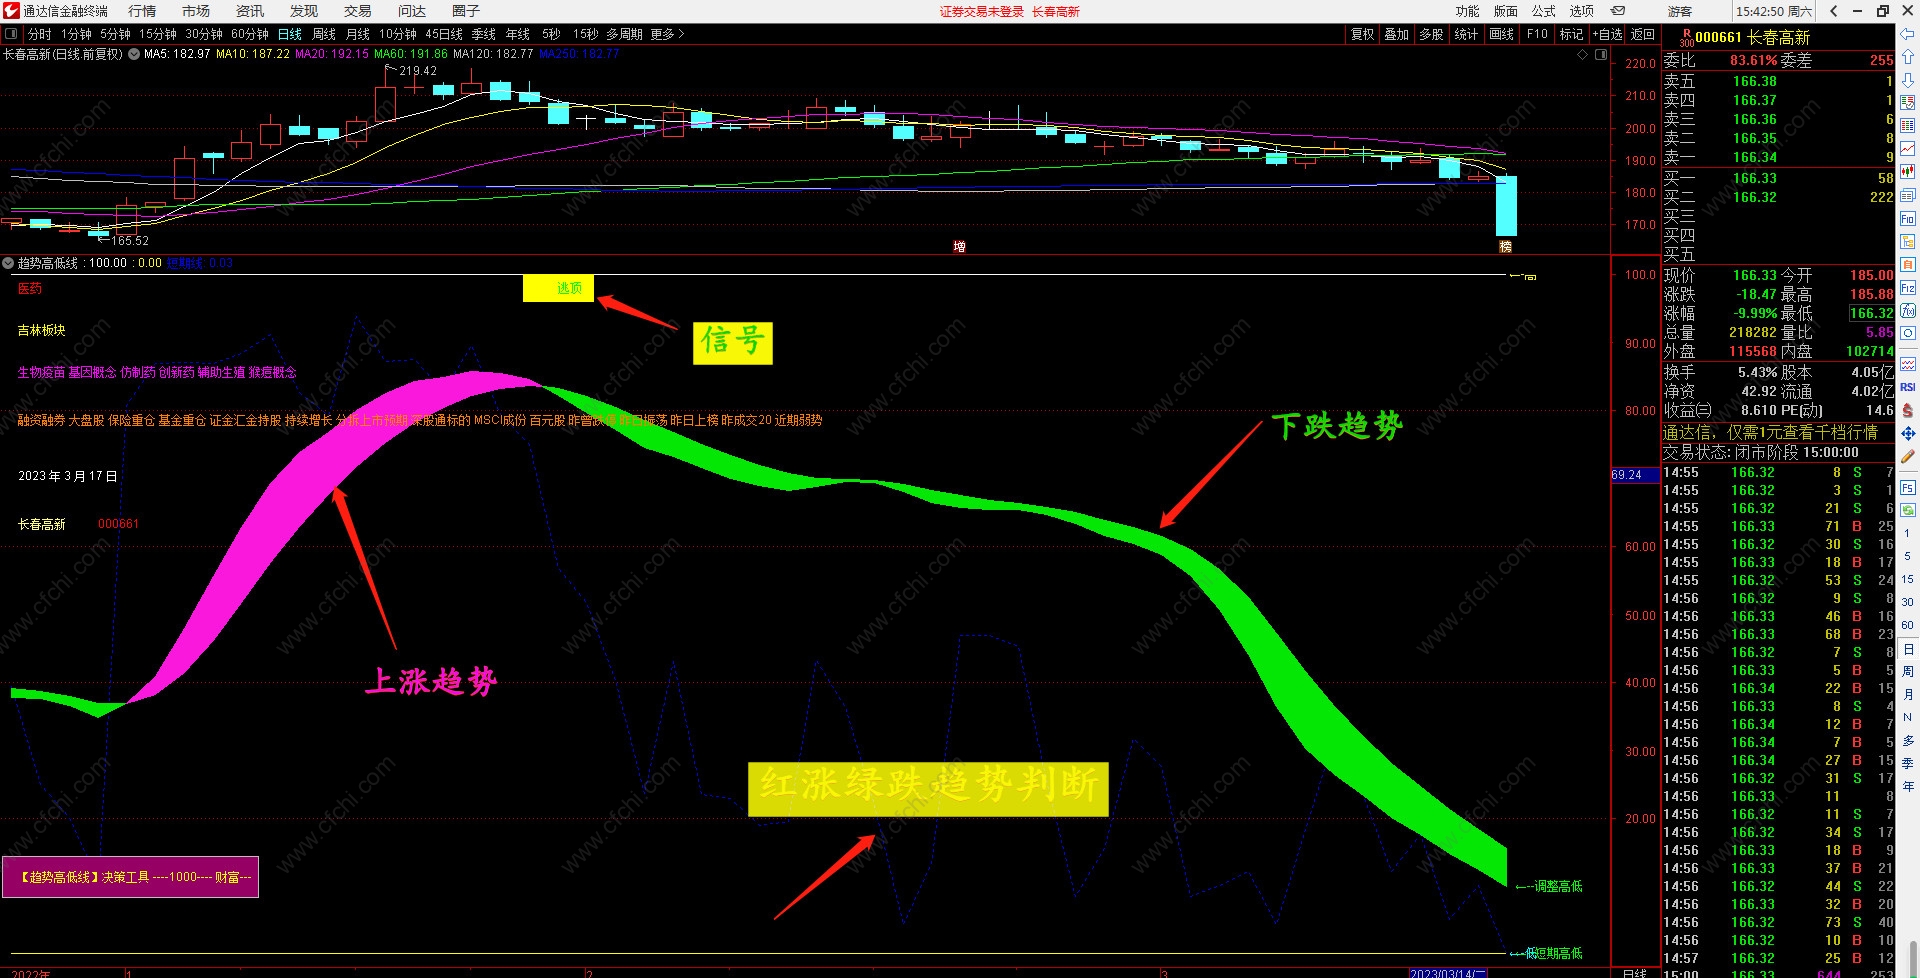Viewport: 1920px width, 978px height.
Task: Open the F10 company info sidebar icon
Action: [1908, 218]
